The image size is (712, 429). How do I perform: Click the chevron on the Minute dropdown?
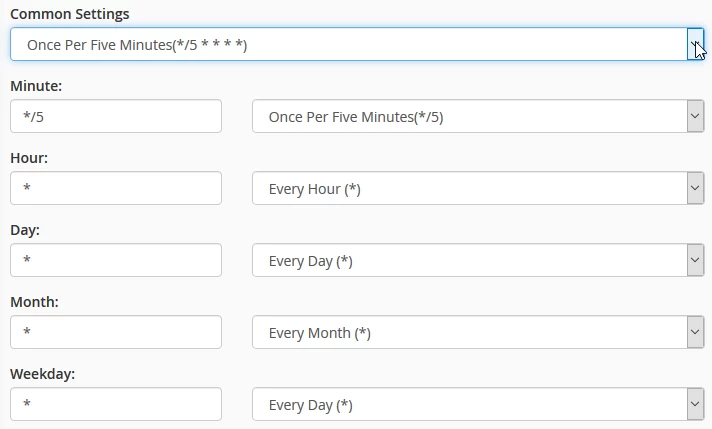tap(695, 116)
